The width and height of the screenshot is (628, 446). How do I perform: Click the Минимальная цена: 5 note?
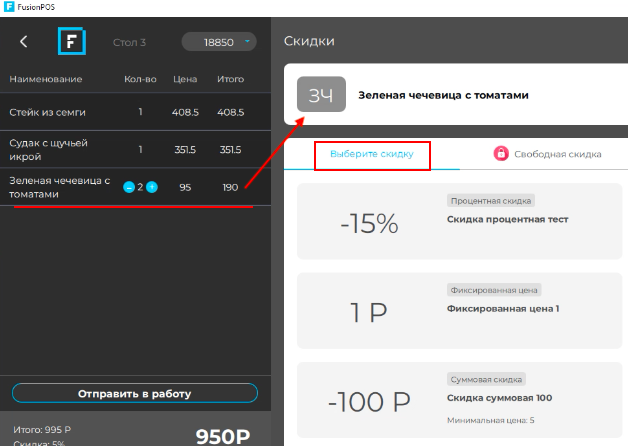491,420
